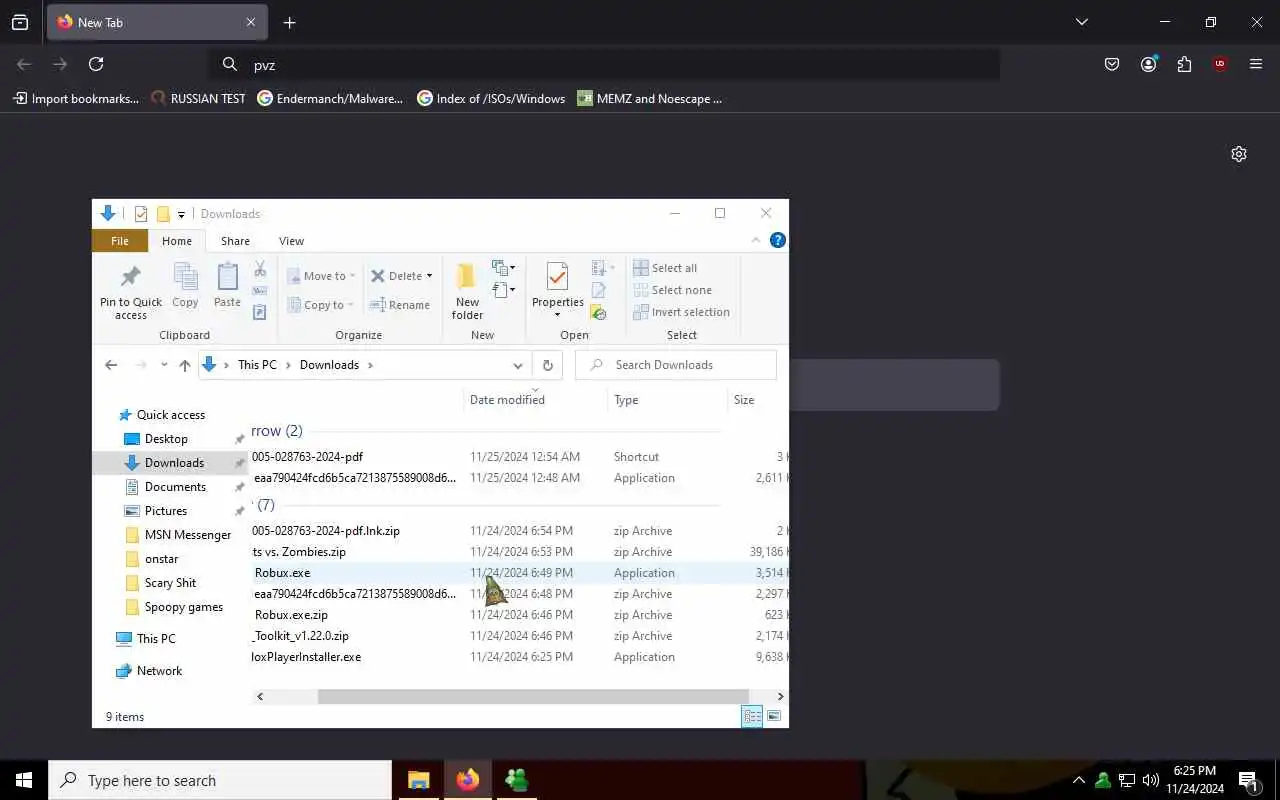Open Properties of selected item

(558, 282)
